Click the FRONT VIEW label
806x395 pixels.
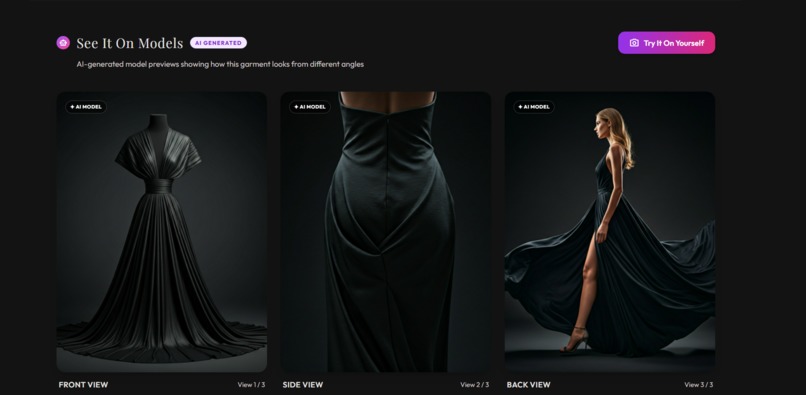click(x=83, y=385)
